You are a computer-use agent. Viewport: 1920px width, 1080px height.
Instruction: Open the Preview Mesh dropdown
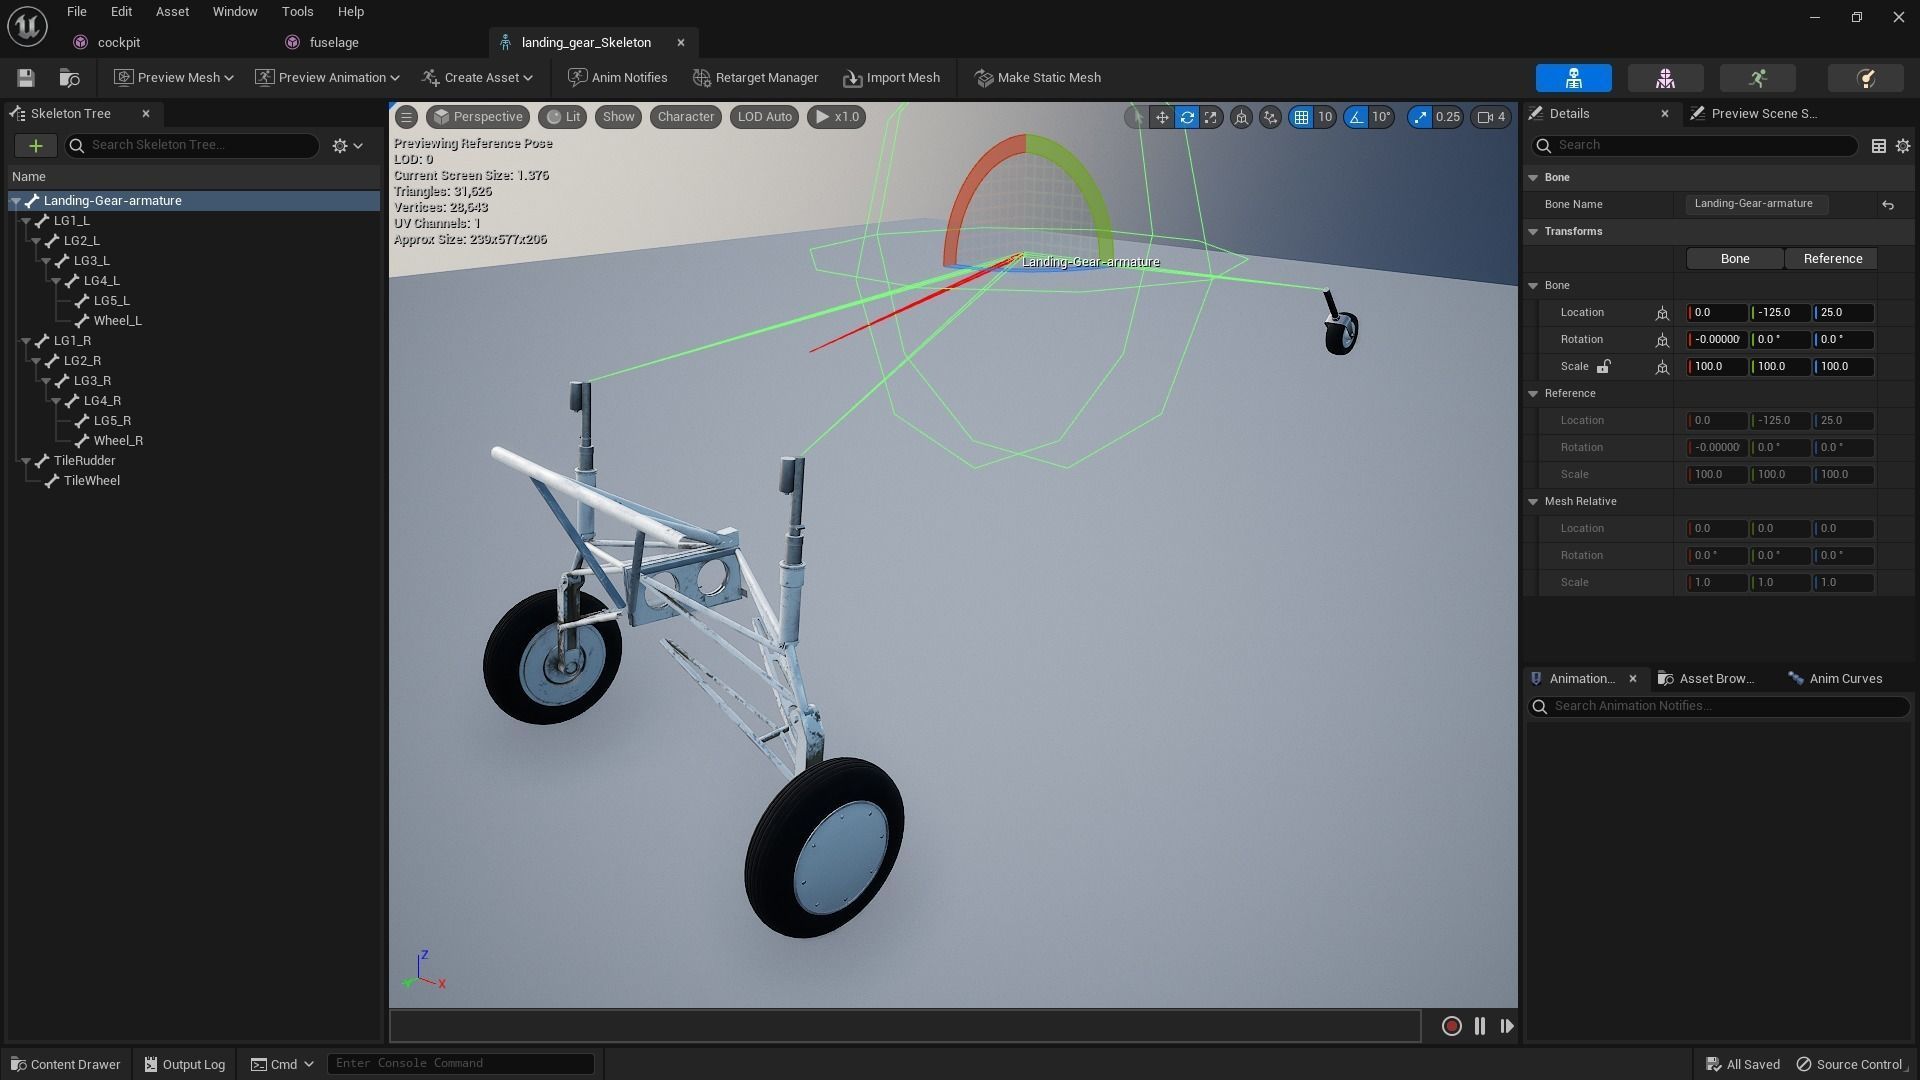coord(174,78)
